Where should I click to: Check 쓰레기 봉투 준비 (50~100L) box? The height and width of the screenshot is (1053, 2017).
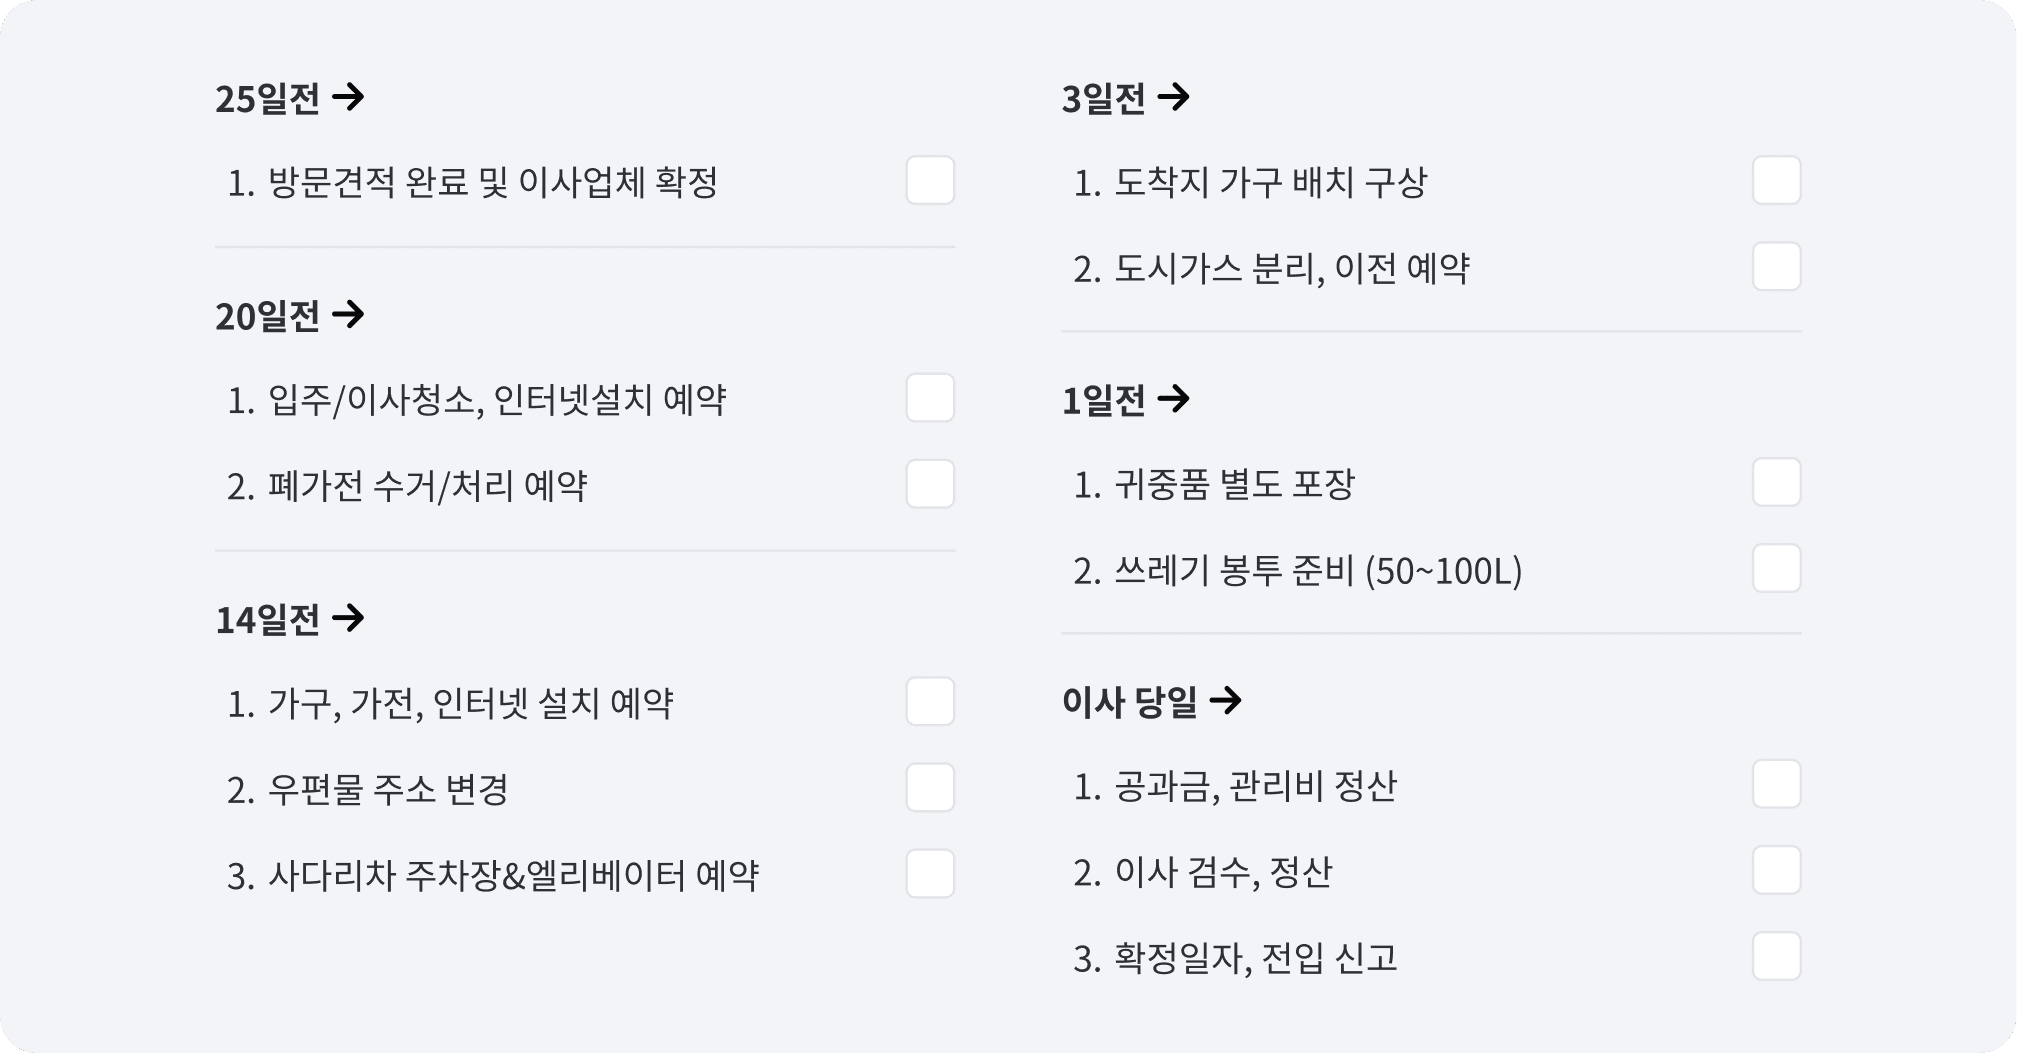point(1777,569)
